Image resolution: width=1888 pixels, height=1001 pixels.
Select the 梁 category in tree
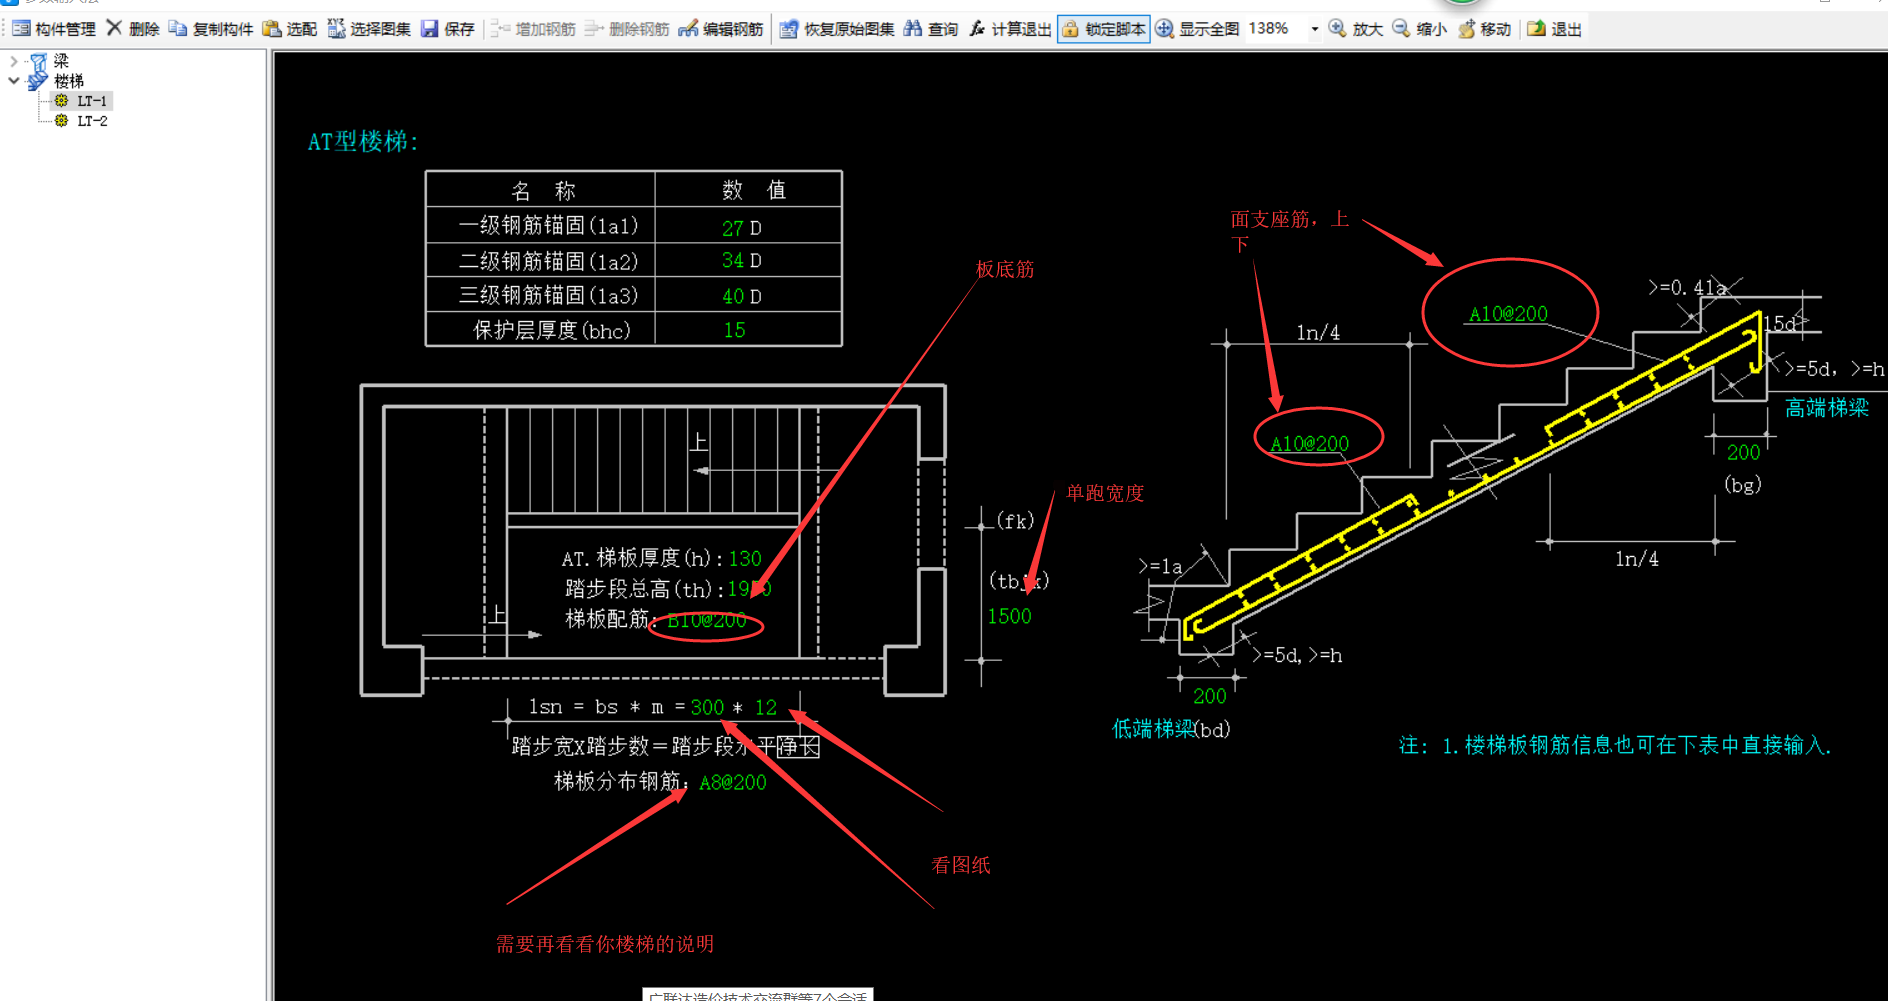(x=61, y=61)
